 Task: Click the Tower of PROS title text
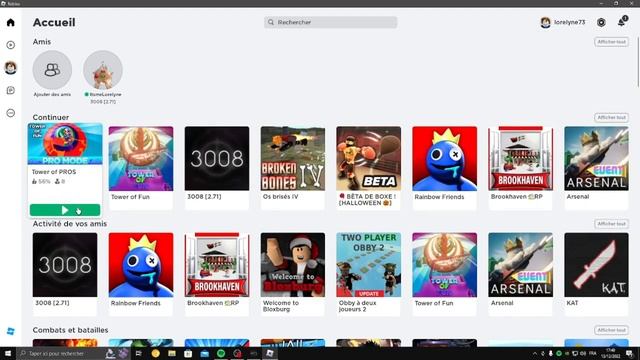pyautogui.click(x=54, y=172)
